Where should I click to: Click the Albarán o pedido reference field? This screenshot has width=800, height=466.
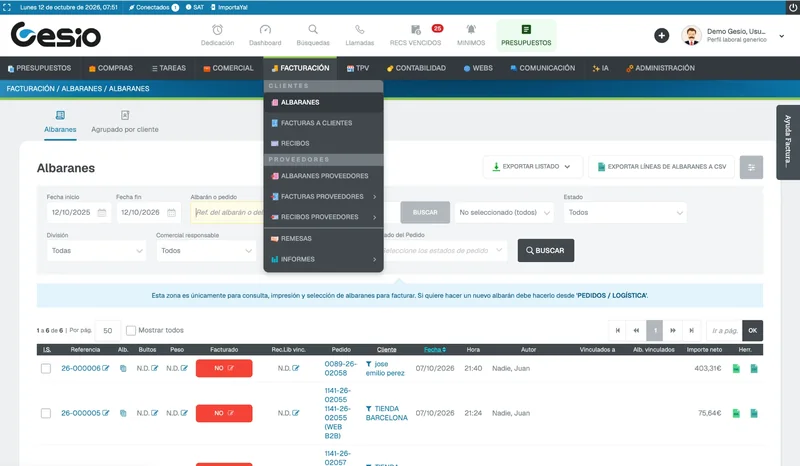point(228,212)
